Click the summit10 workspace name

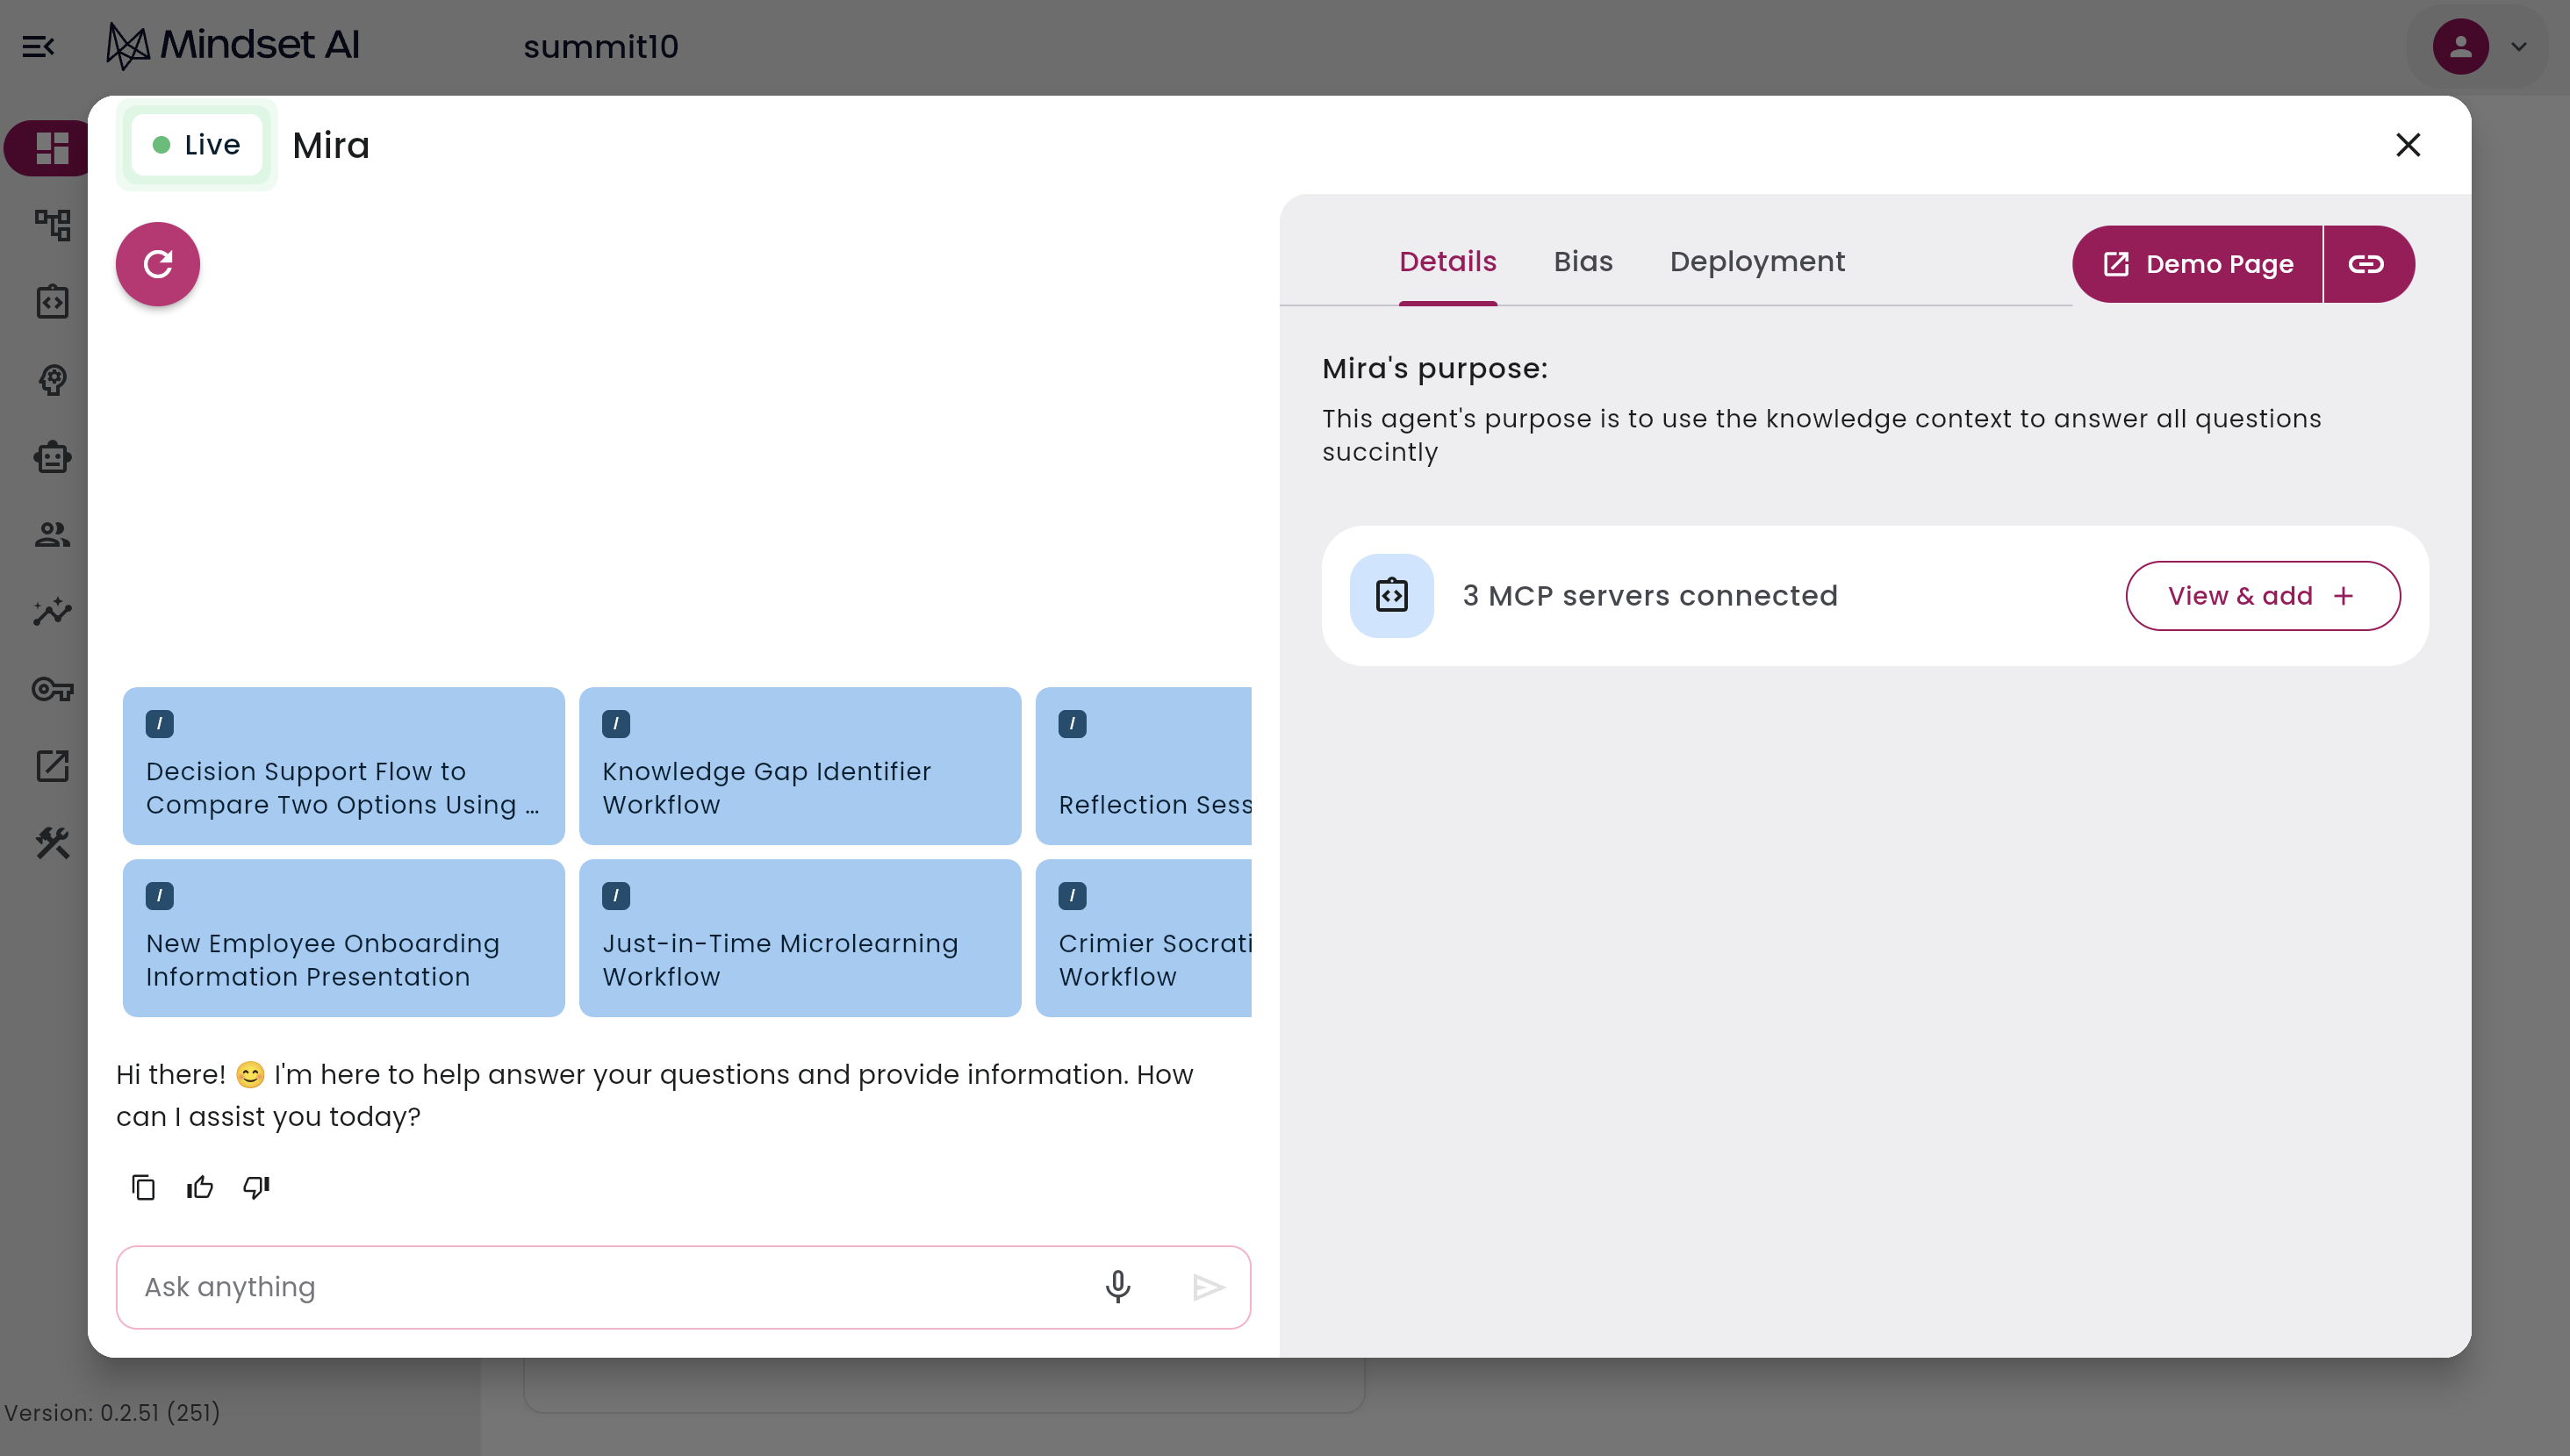coord(601,47)
